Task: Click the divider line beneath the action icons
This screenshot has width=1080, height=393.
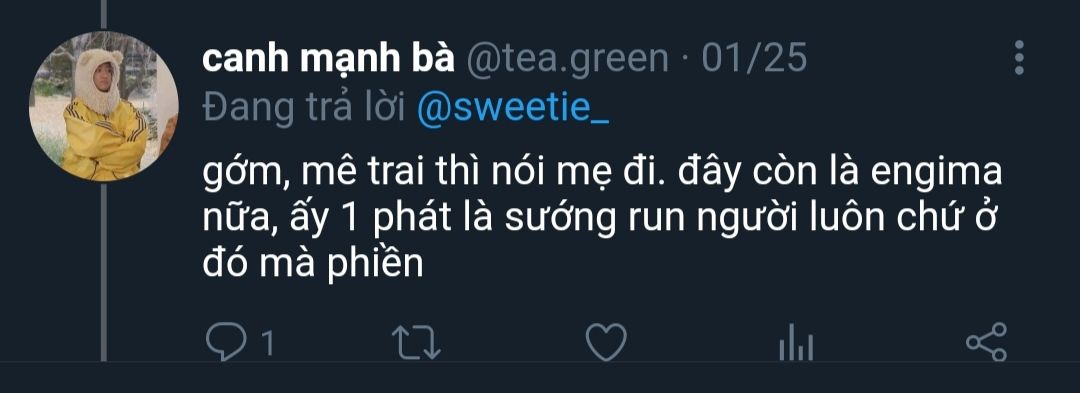Action: click(x=540, y=362)
